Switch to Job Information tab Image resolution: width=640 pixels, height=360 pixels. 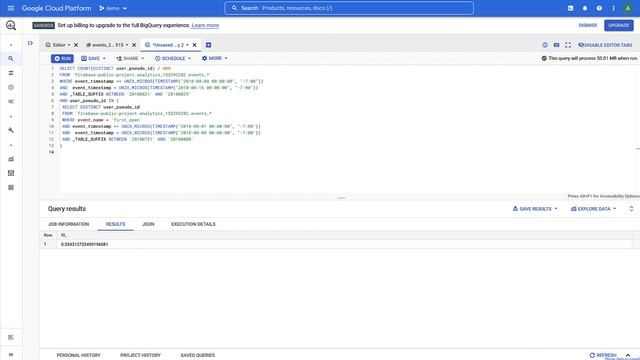pyautogui.click(x=69, y=224)
